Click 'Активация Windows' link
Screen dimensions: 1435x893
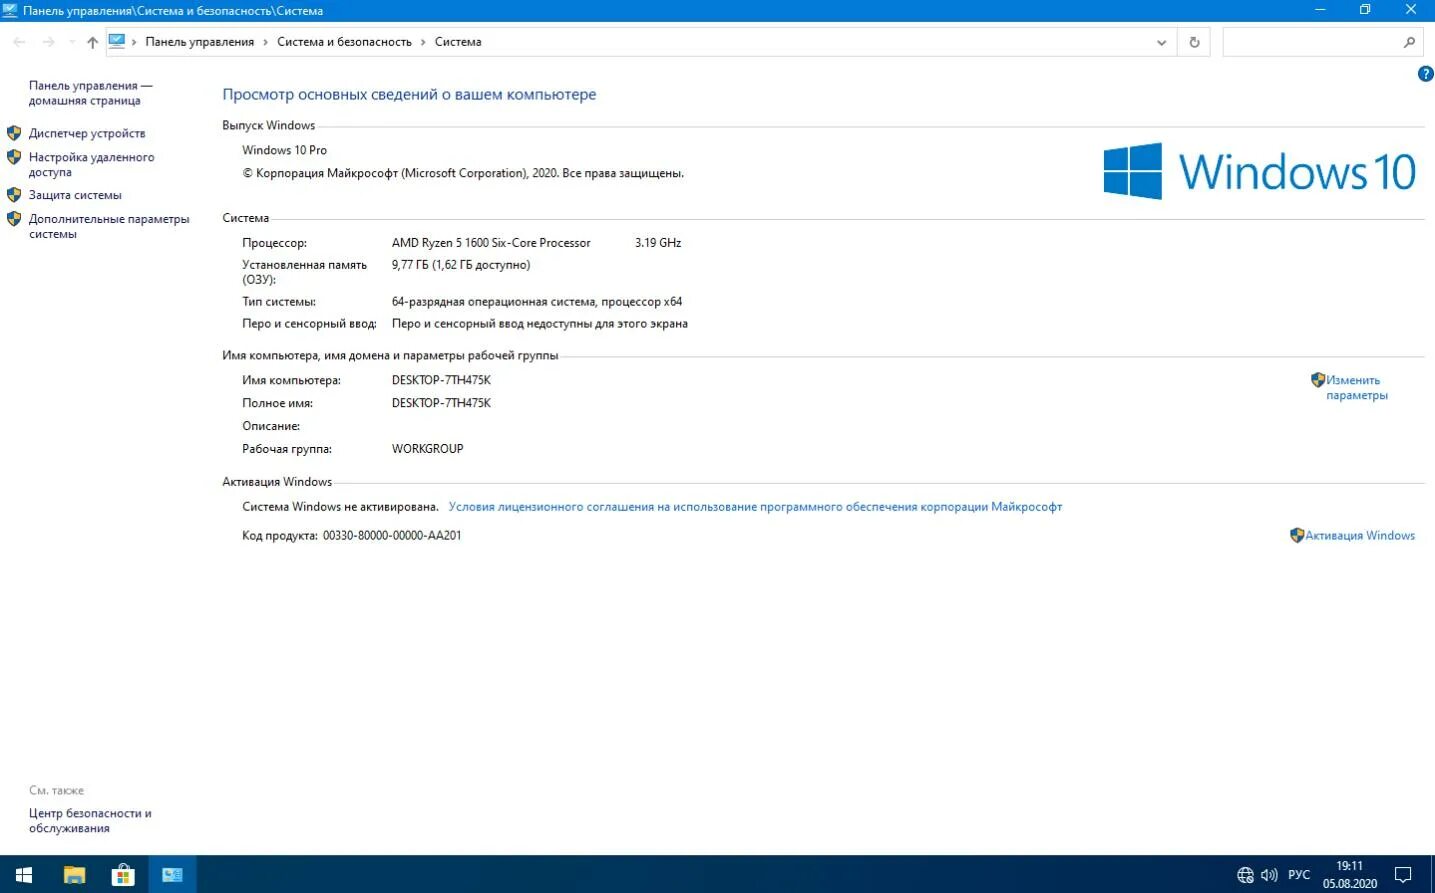[x=1360, y=536]
